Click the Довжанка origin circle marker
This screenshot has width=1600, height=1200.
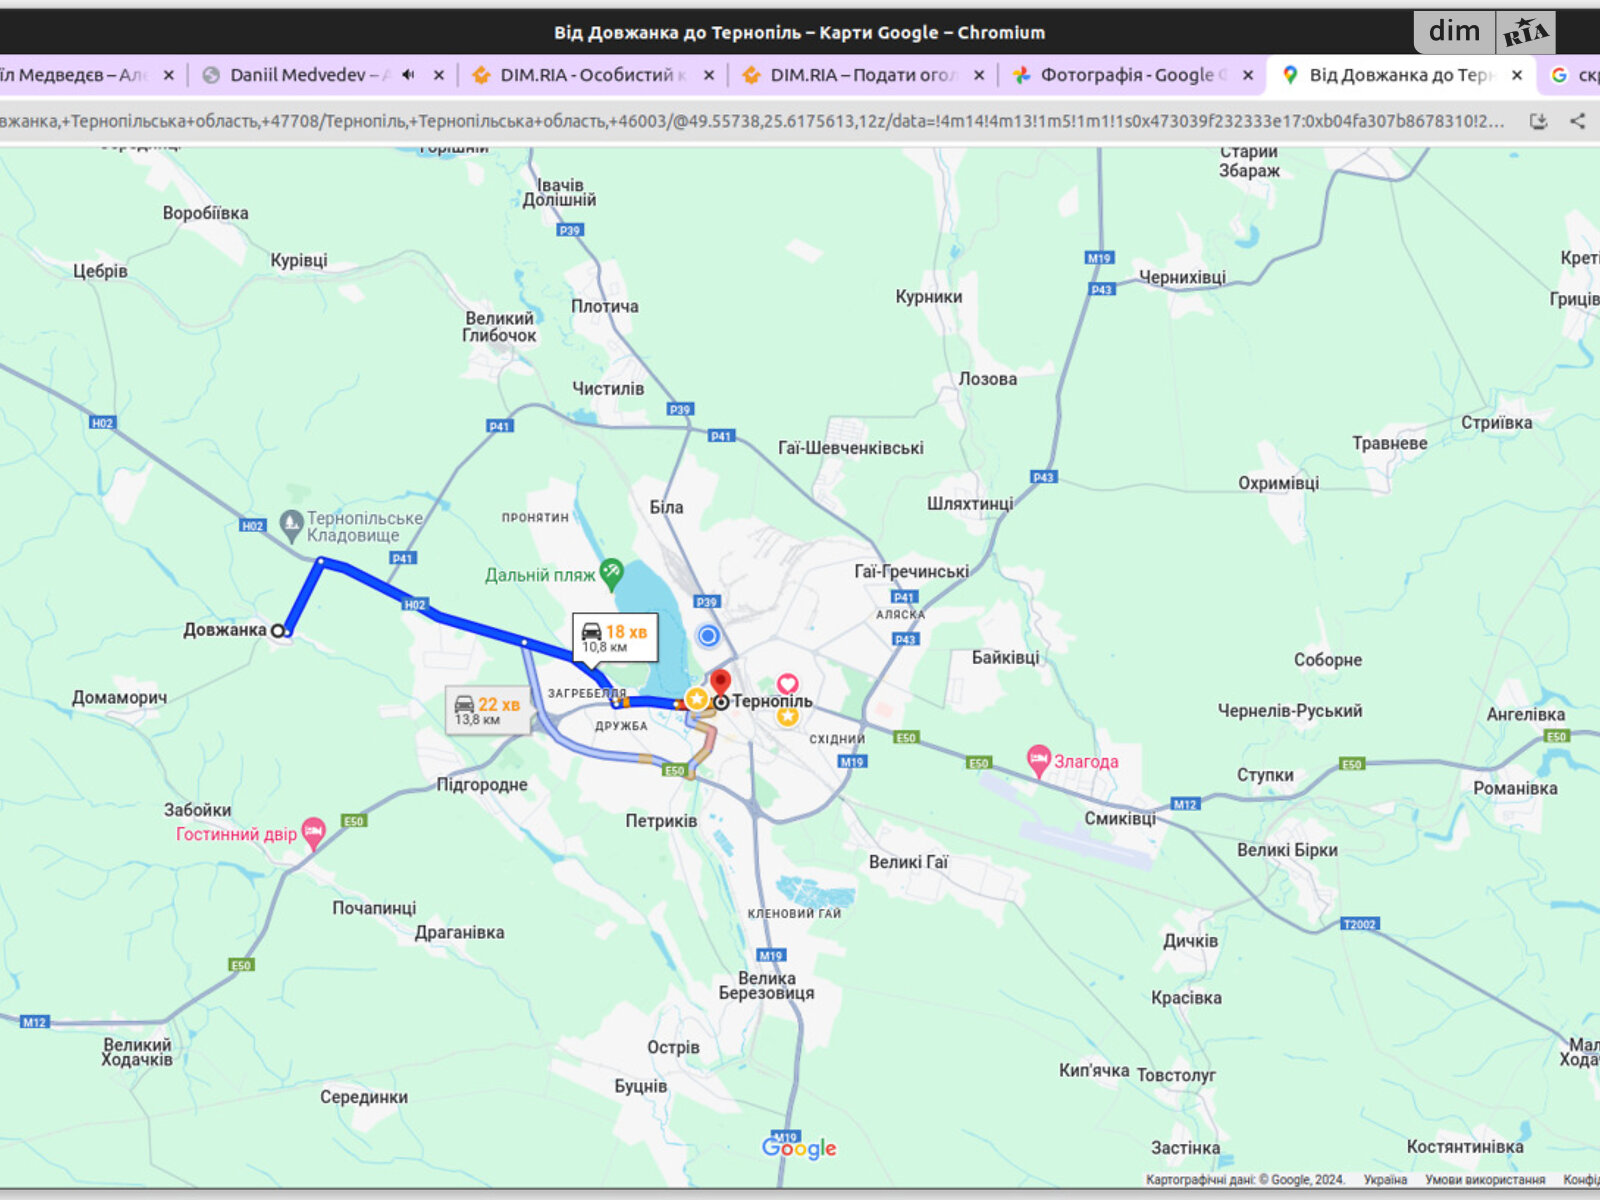pos(279,631)
